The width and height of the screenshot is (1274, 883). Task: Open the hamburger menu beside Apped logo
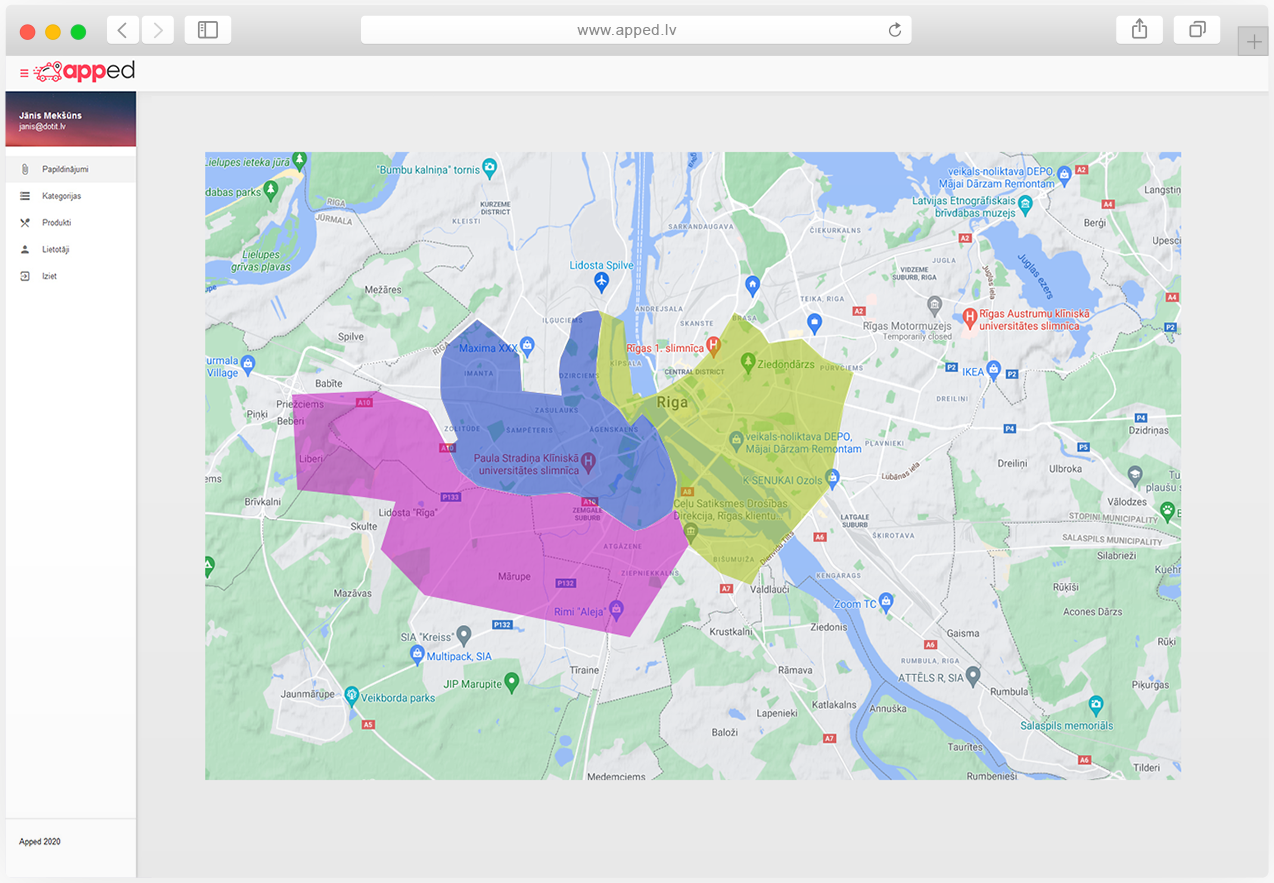pyautogui.click(x=24, y=73)
